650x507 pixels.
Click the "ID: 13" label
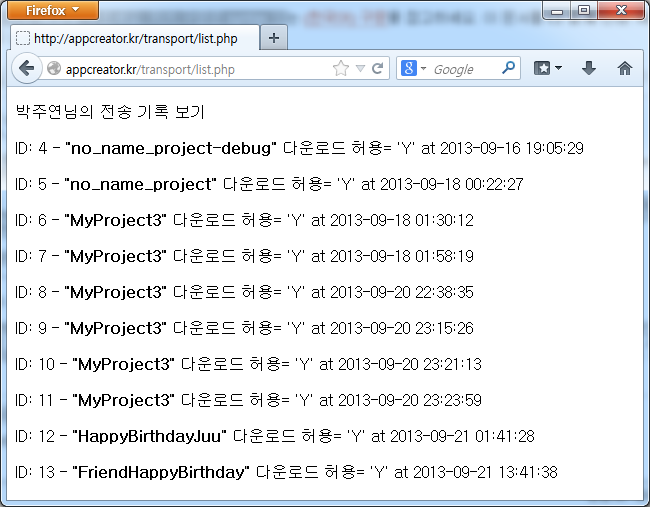[35, 472]
